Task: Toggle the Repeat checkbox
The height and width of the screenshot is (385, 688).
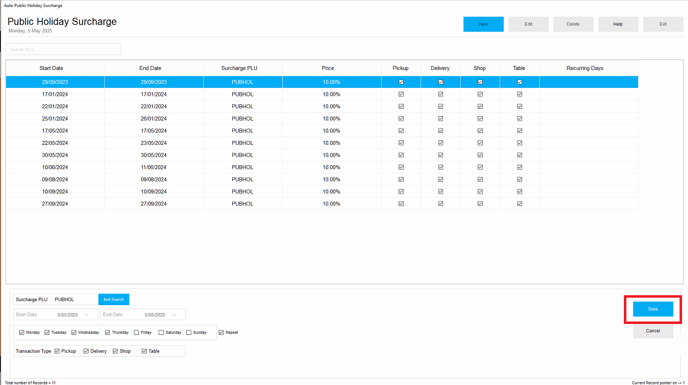Action: pyautogui.click(x=221, y=333)
